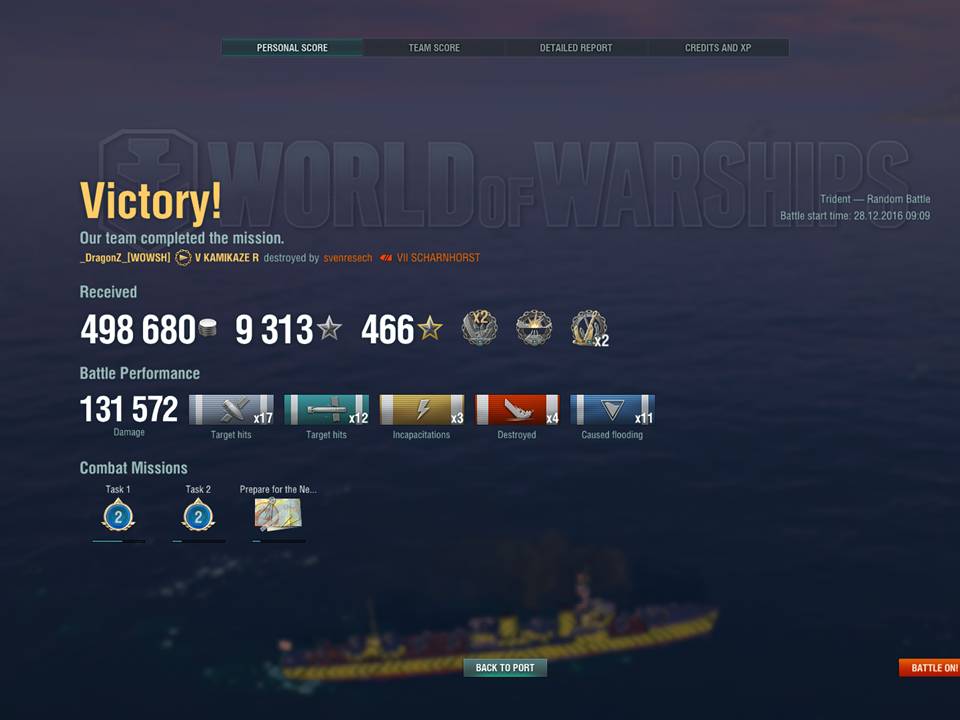Open the Task 1 combat mission badge
The height and width of the screenshot is (720, 960).
pyautogui.click(x=118, y=516)
